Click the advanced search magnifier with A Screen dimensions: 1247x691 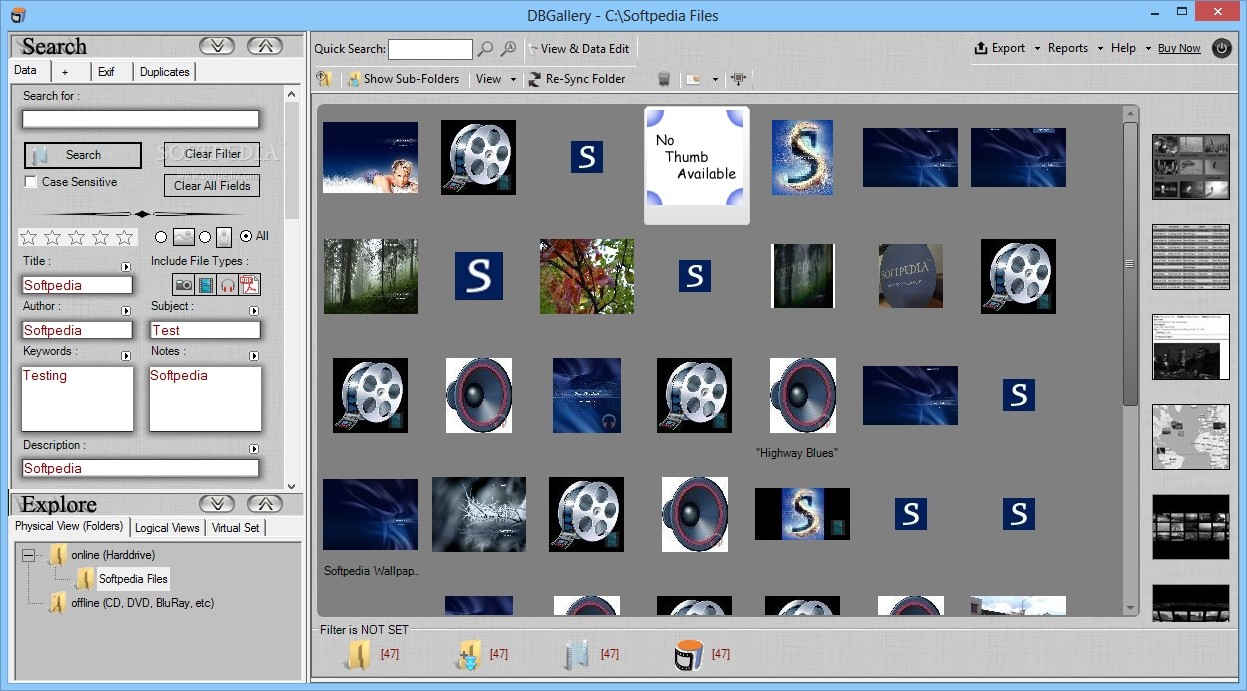coord(508,49)
